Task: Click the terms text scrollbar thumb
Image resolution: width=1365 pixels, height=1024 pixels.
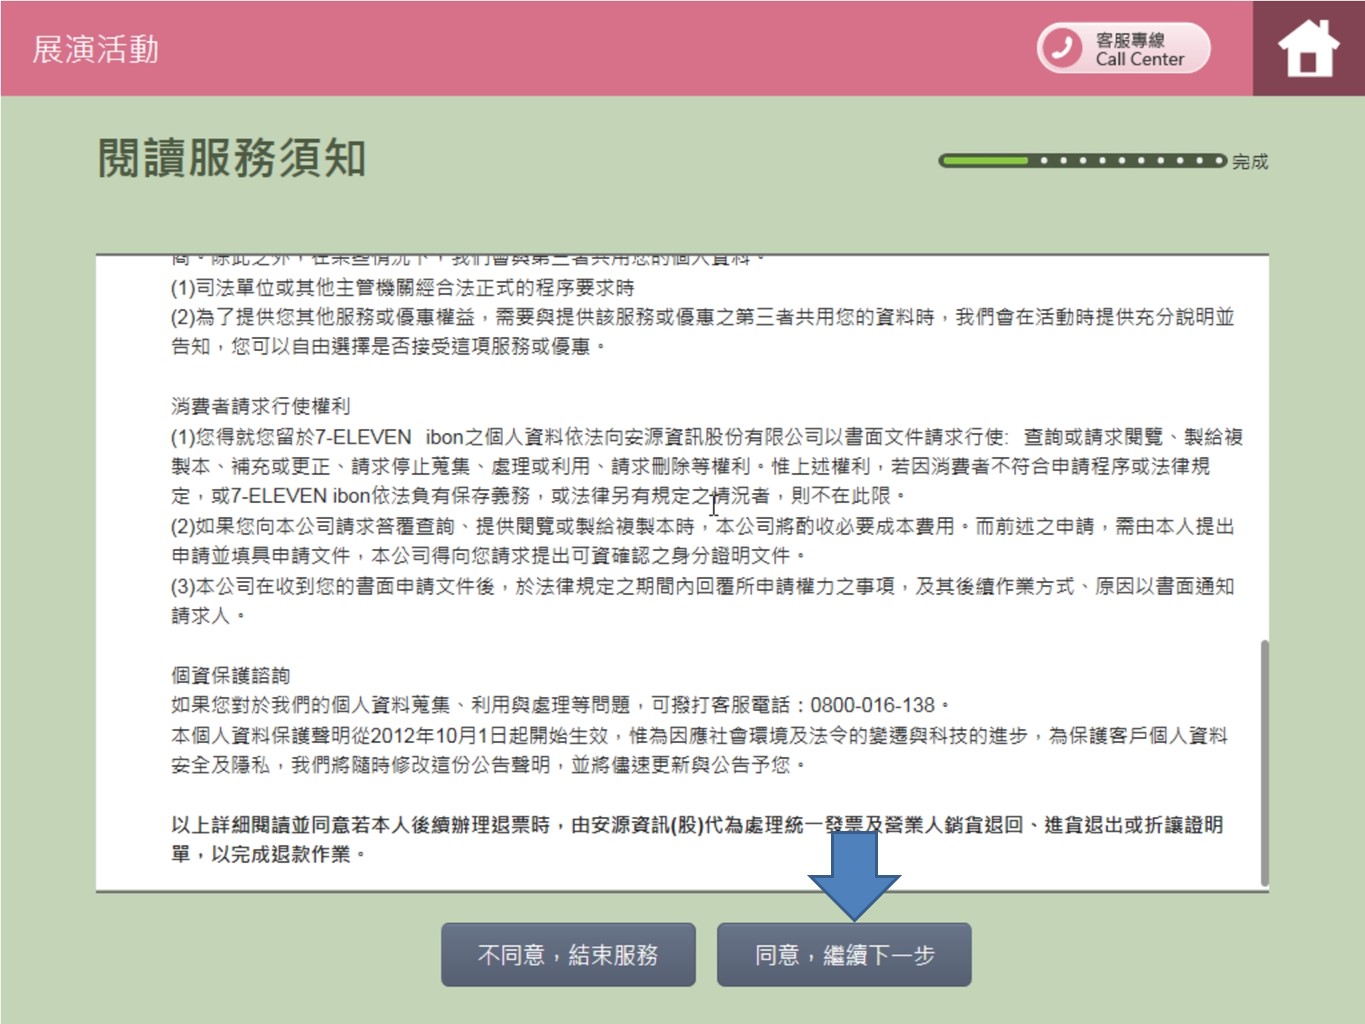Action: point(1264,763)
